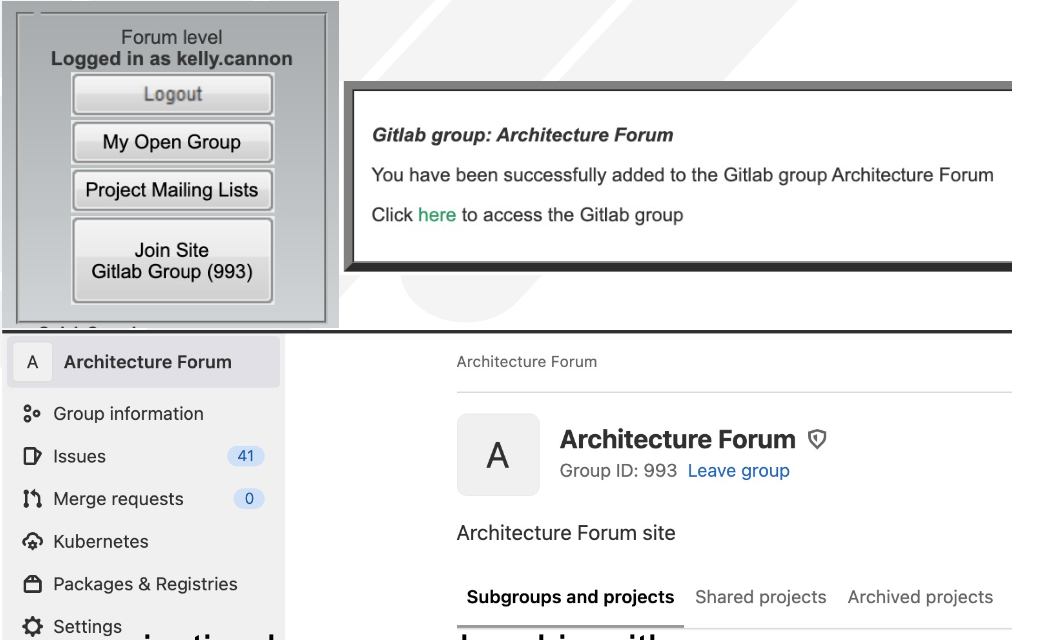Open Packages & Registries via its sidebar icon
1046x640 pixels.
(x=30, y=584)
